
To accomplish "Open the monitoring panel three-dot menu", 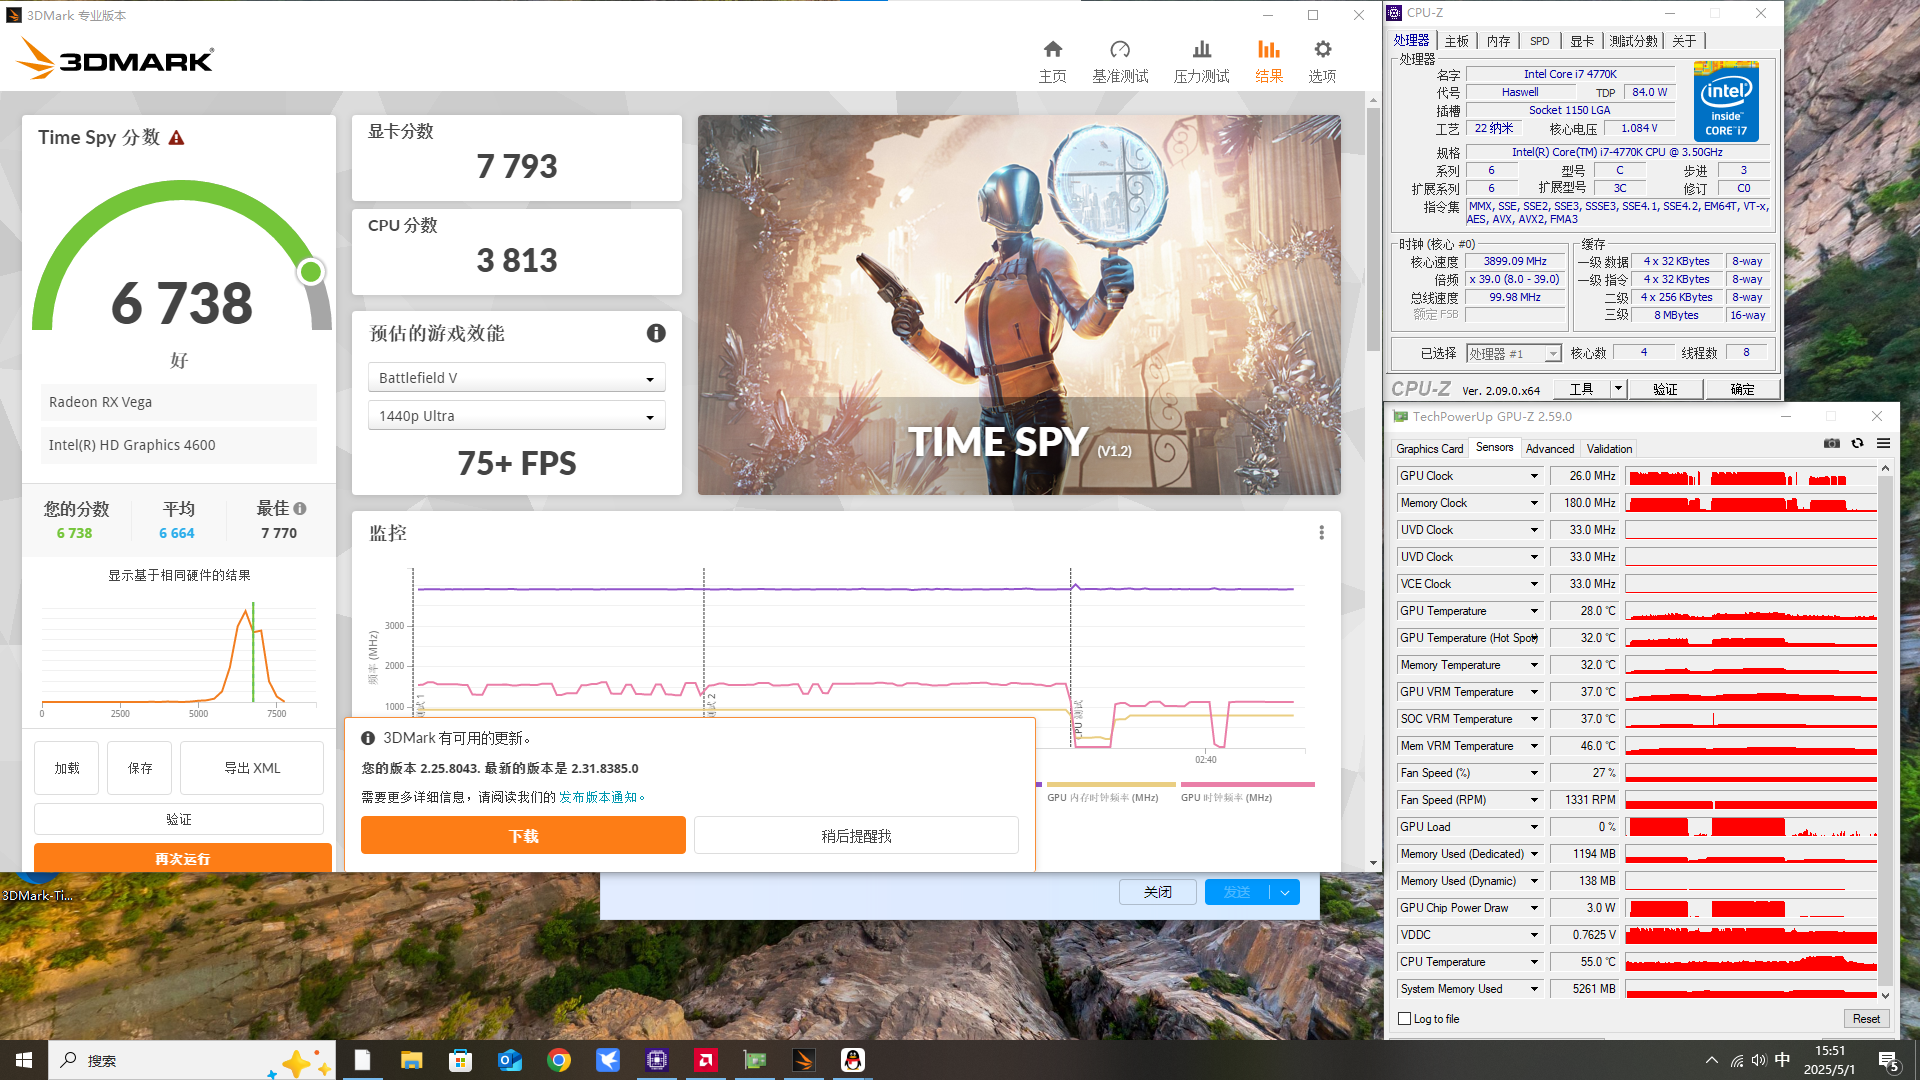I will point(1321,533).
